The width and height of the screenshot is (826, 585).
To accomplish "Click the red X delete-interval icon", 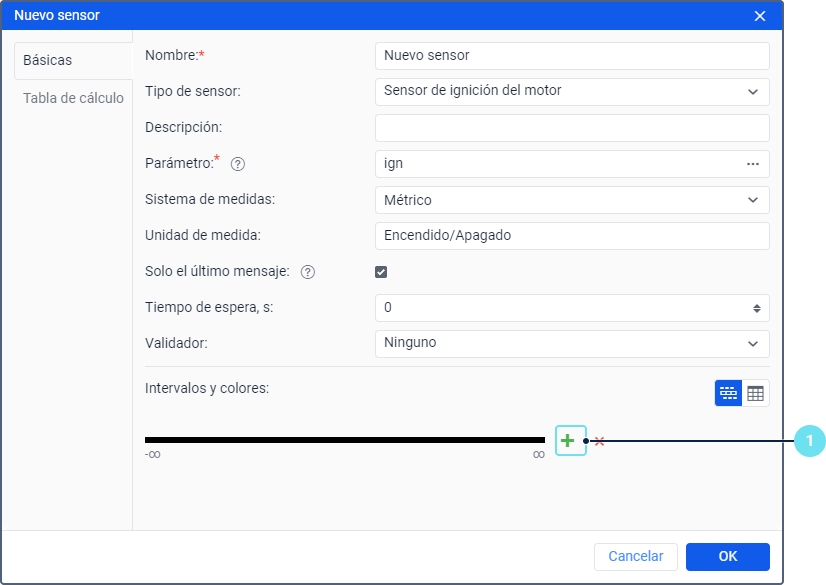I will click(x=599, y=441).
